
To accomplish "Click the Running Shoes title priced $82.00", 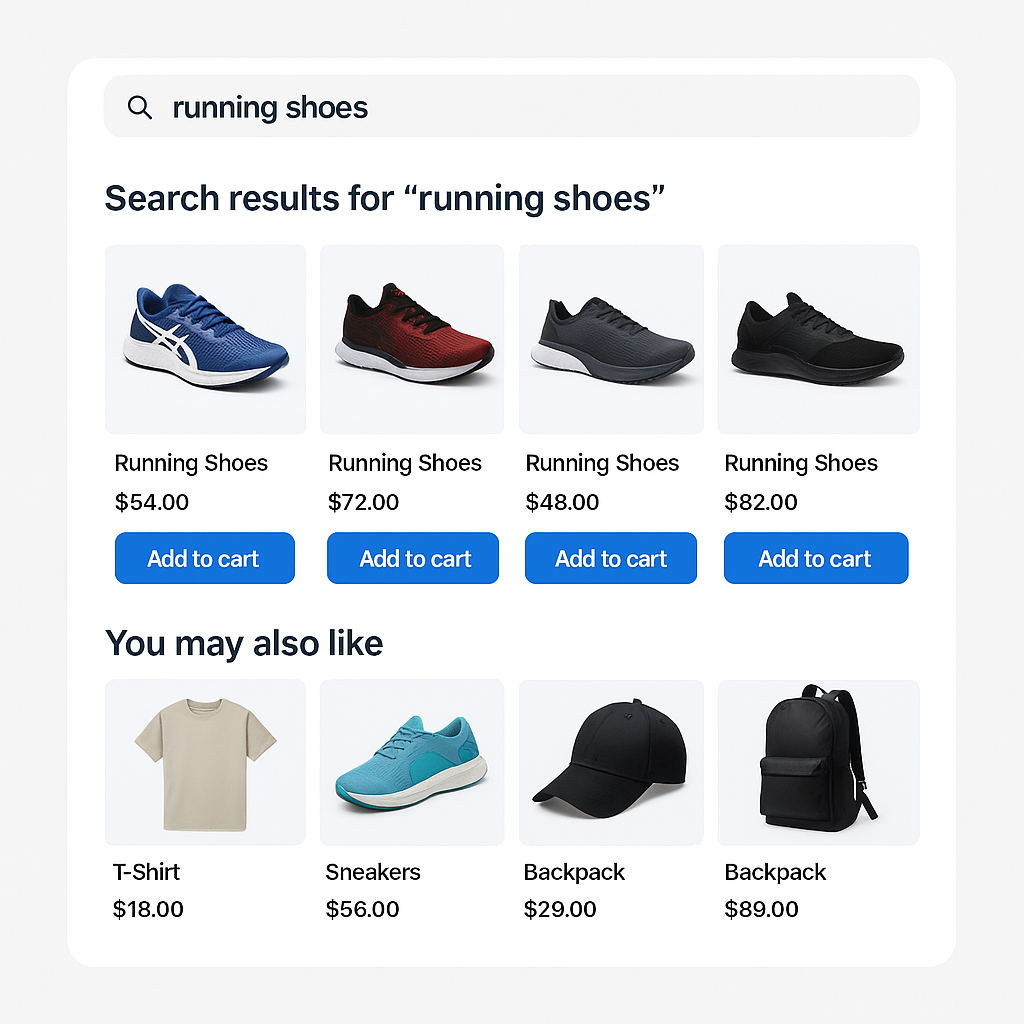I will coord(801,463).
